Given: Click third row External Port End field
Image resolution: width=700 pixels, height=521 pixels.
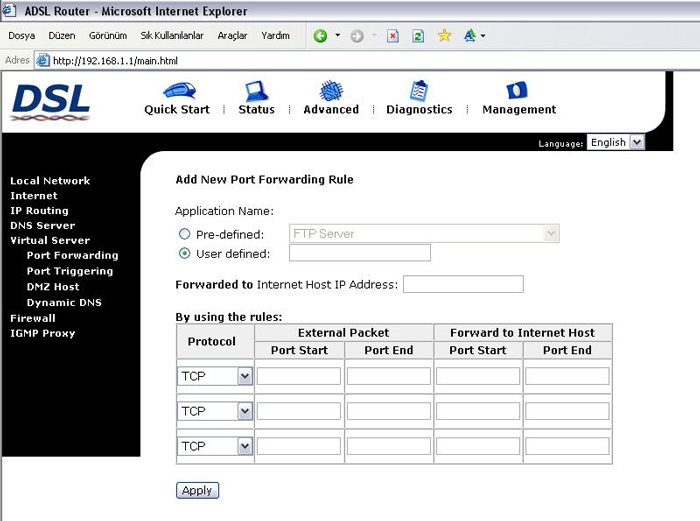Looking at the screenshot, I should pyautogui.click(x=388, y=446).
